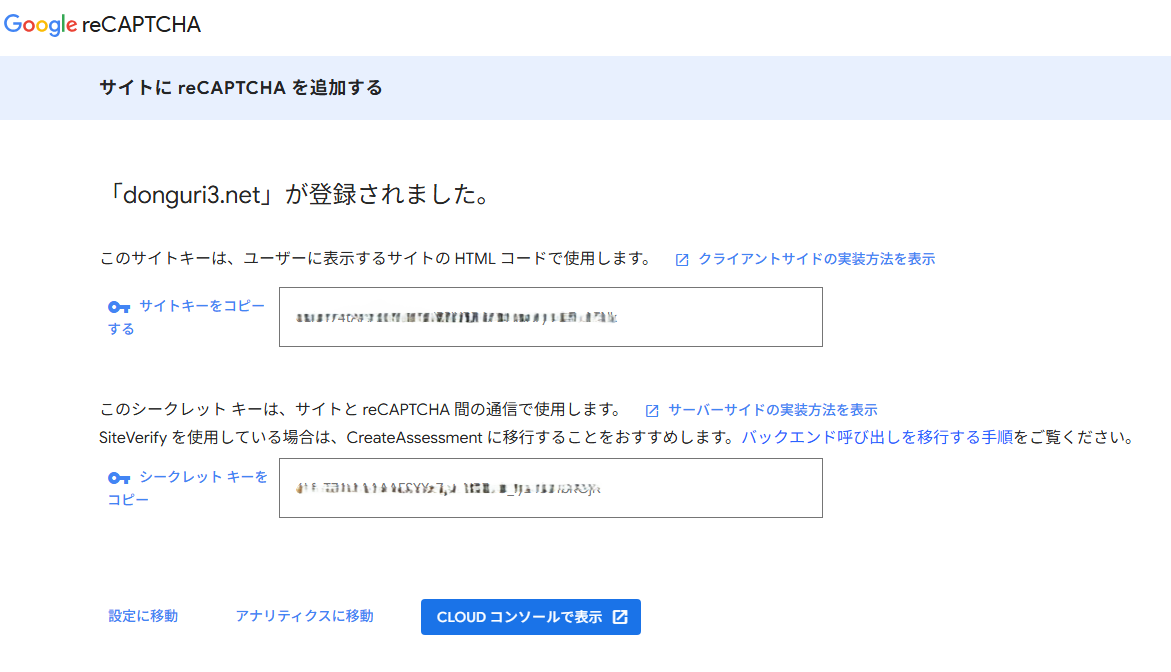Go to settings via 設定に移動
Screen dimensions: 1171x672
[143, 616]
